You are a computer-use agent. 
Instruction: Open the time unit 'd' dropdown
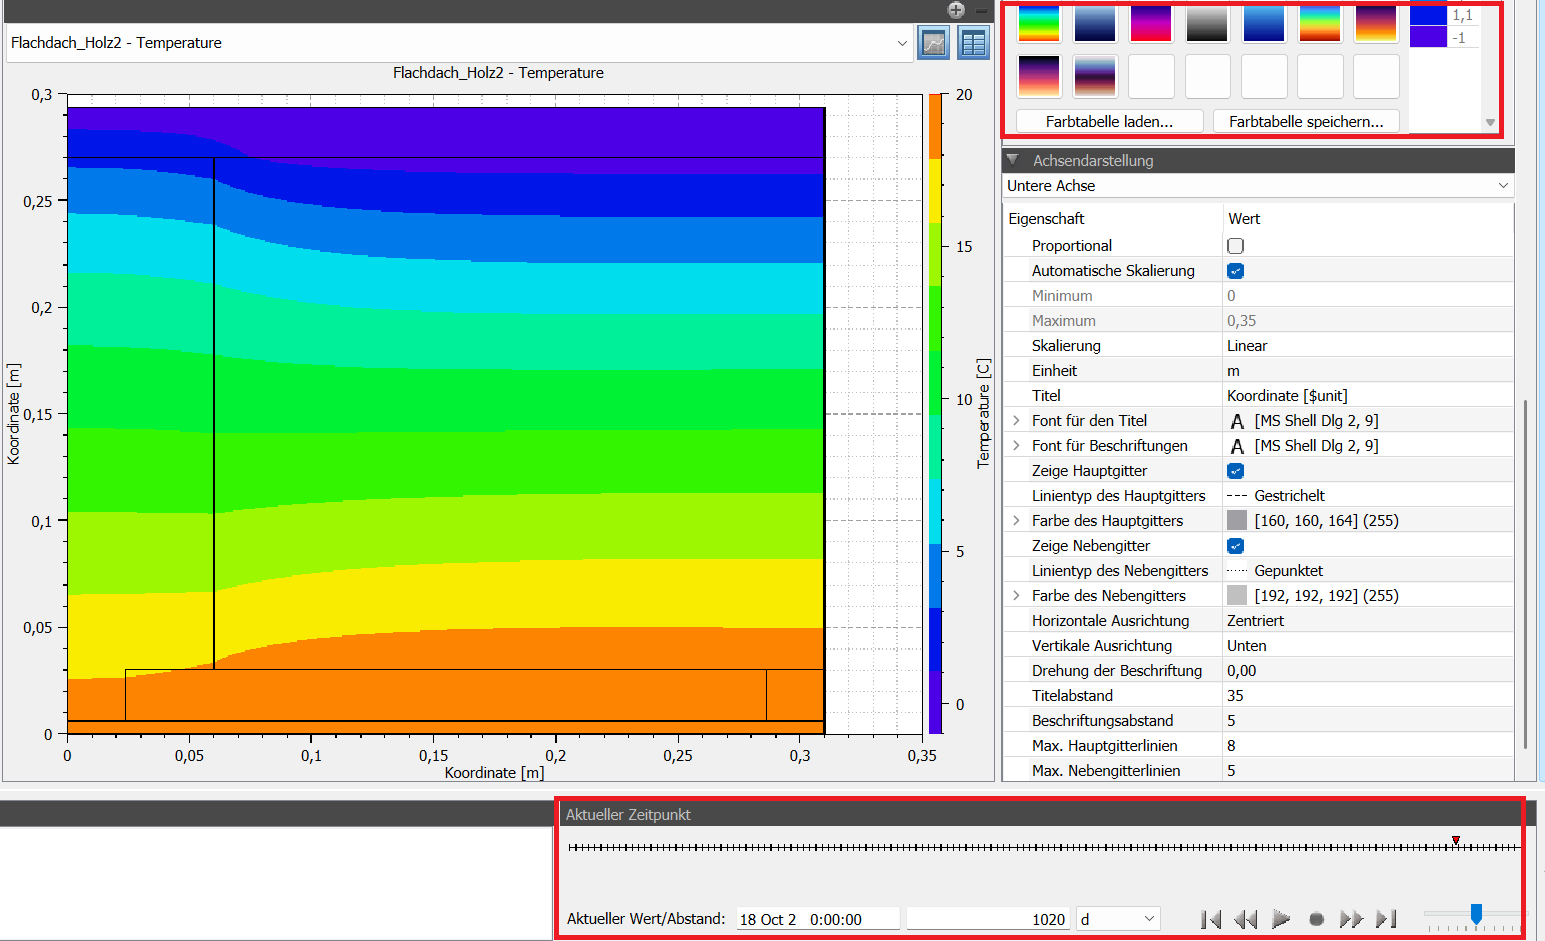click(1118, 919)
